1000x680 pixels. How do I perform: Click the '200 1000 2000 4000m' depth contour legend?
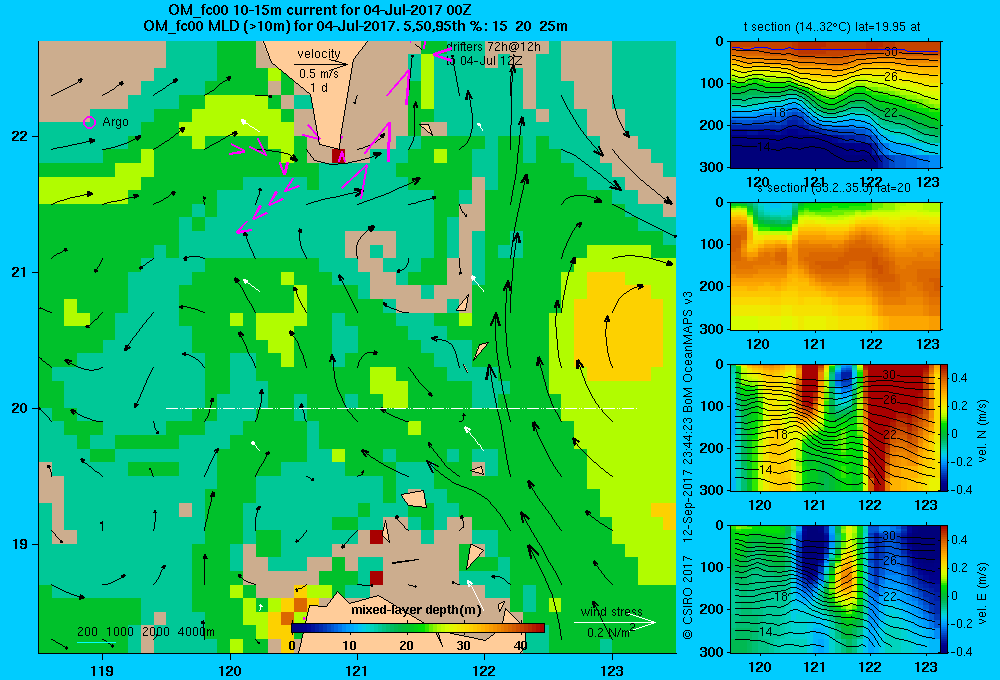[x=146, y=632]
